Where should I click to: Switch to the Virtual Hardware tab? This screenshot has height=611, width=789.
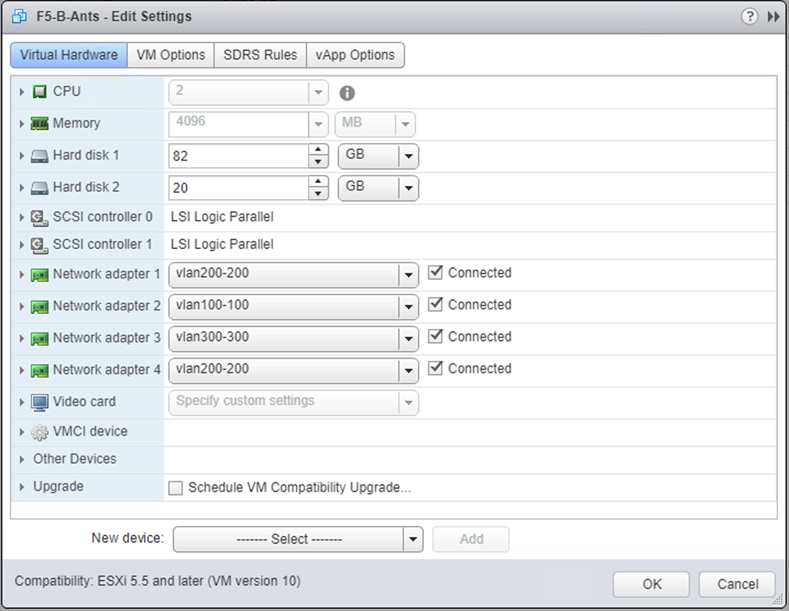[x=69, y=55]
